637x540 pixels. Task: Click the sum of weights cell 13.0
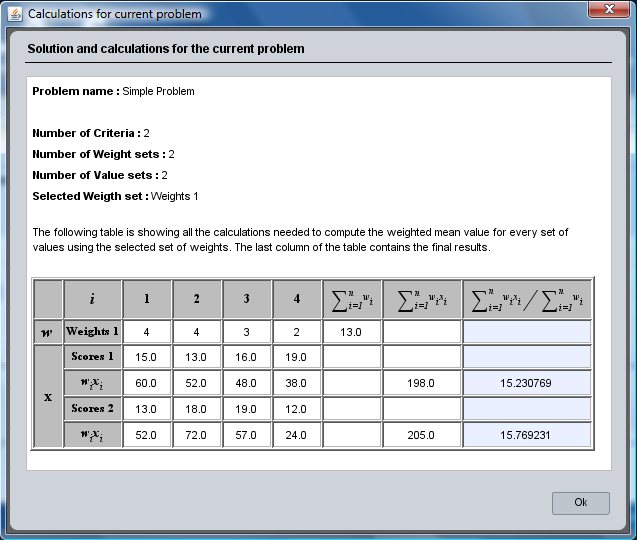coord(351,332)
